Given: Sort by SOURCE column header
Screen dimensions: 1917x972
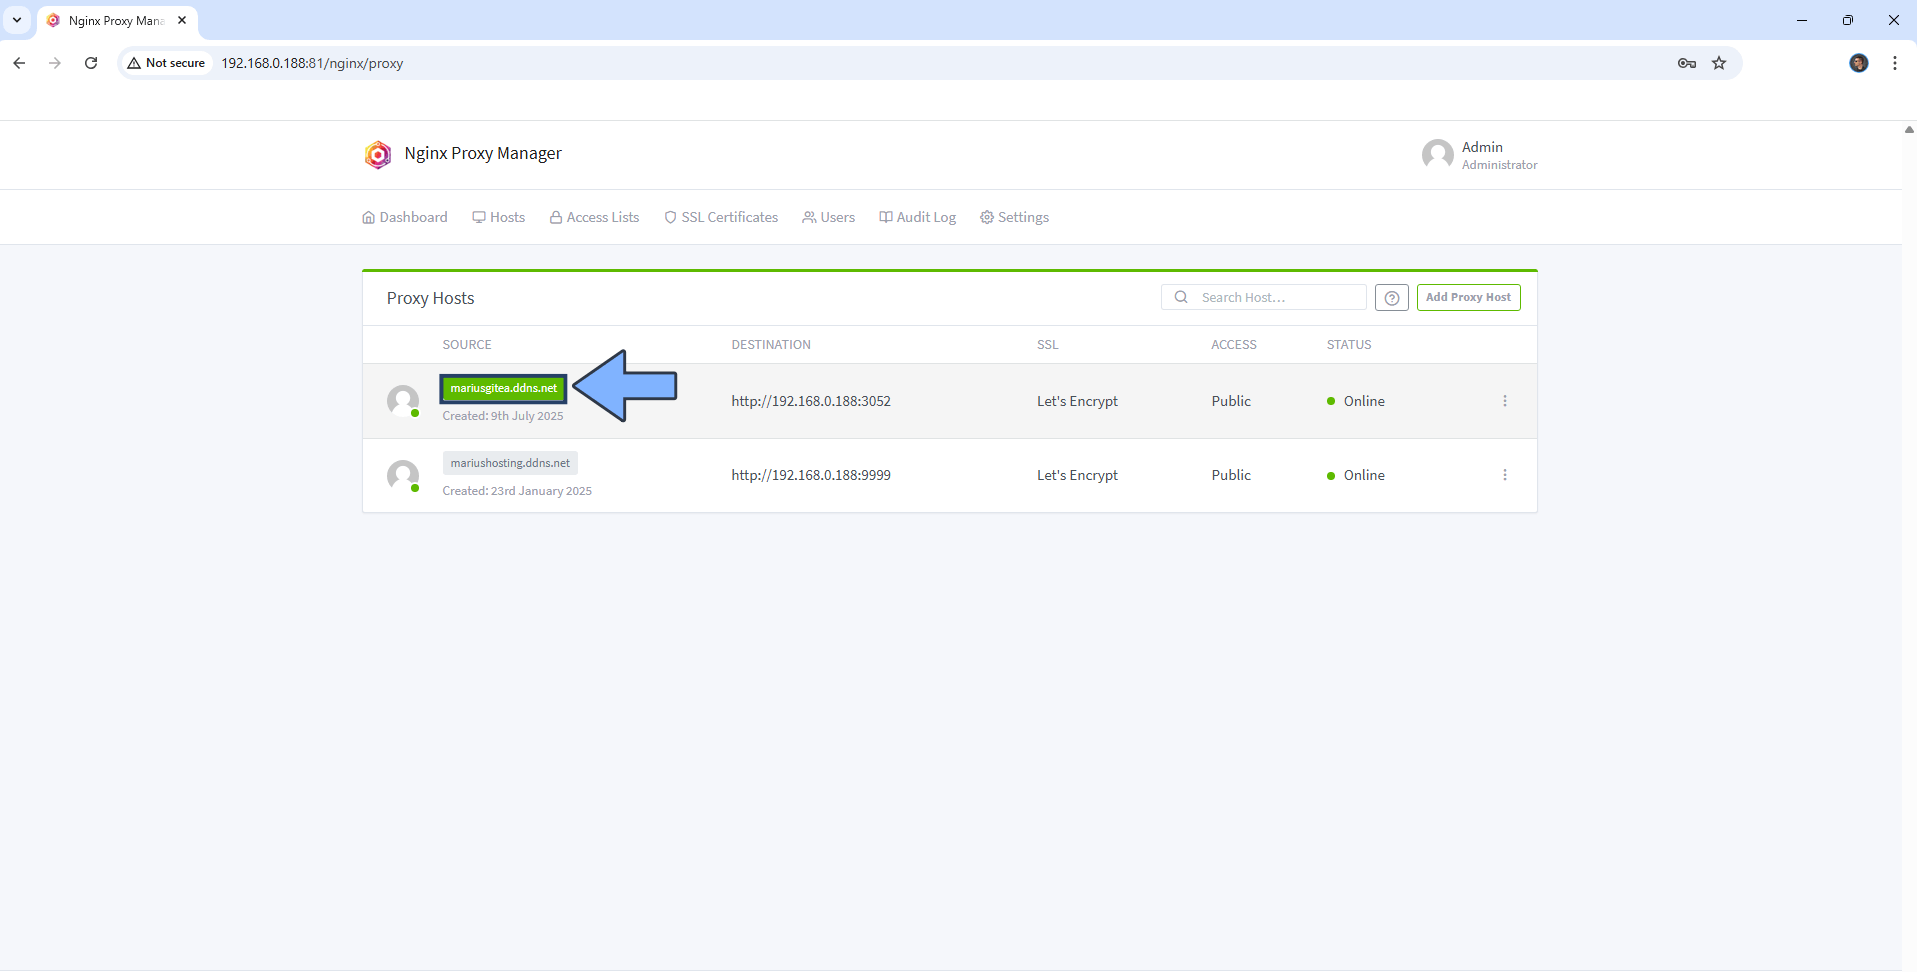Looking at the screenshot, I should [467, 345].
